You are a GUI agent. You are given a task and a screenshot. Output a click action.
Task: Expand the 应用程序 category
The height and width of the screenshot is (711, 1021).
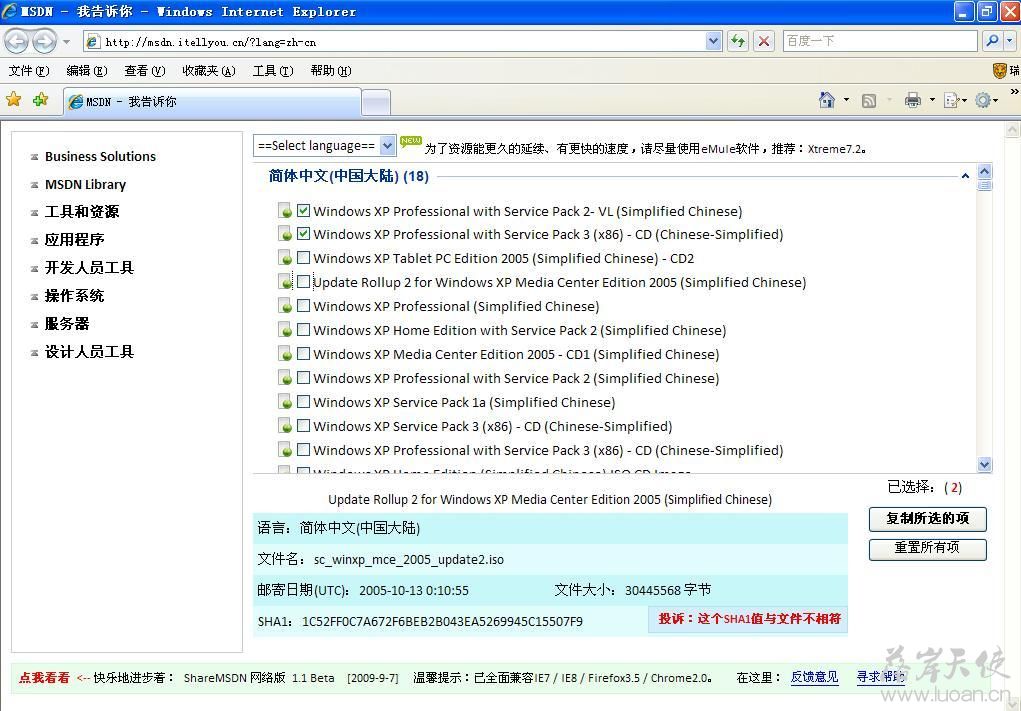tap(74, 240)
